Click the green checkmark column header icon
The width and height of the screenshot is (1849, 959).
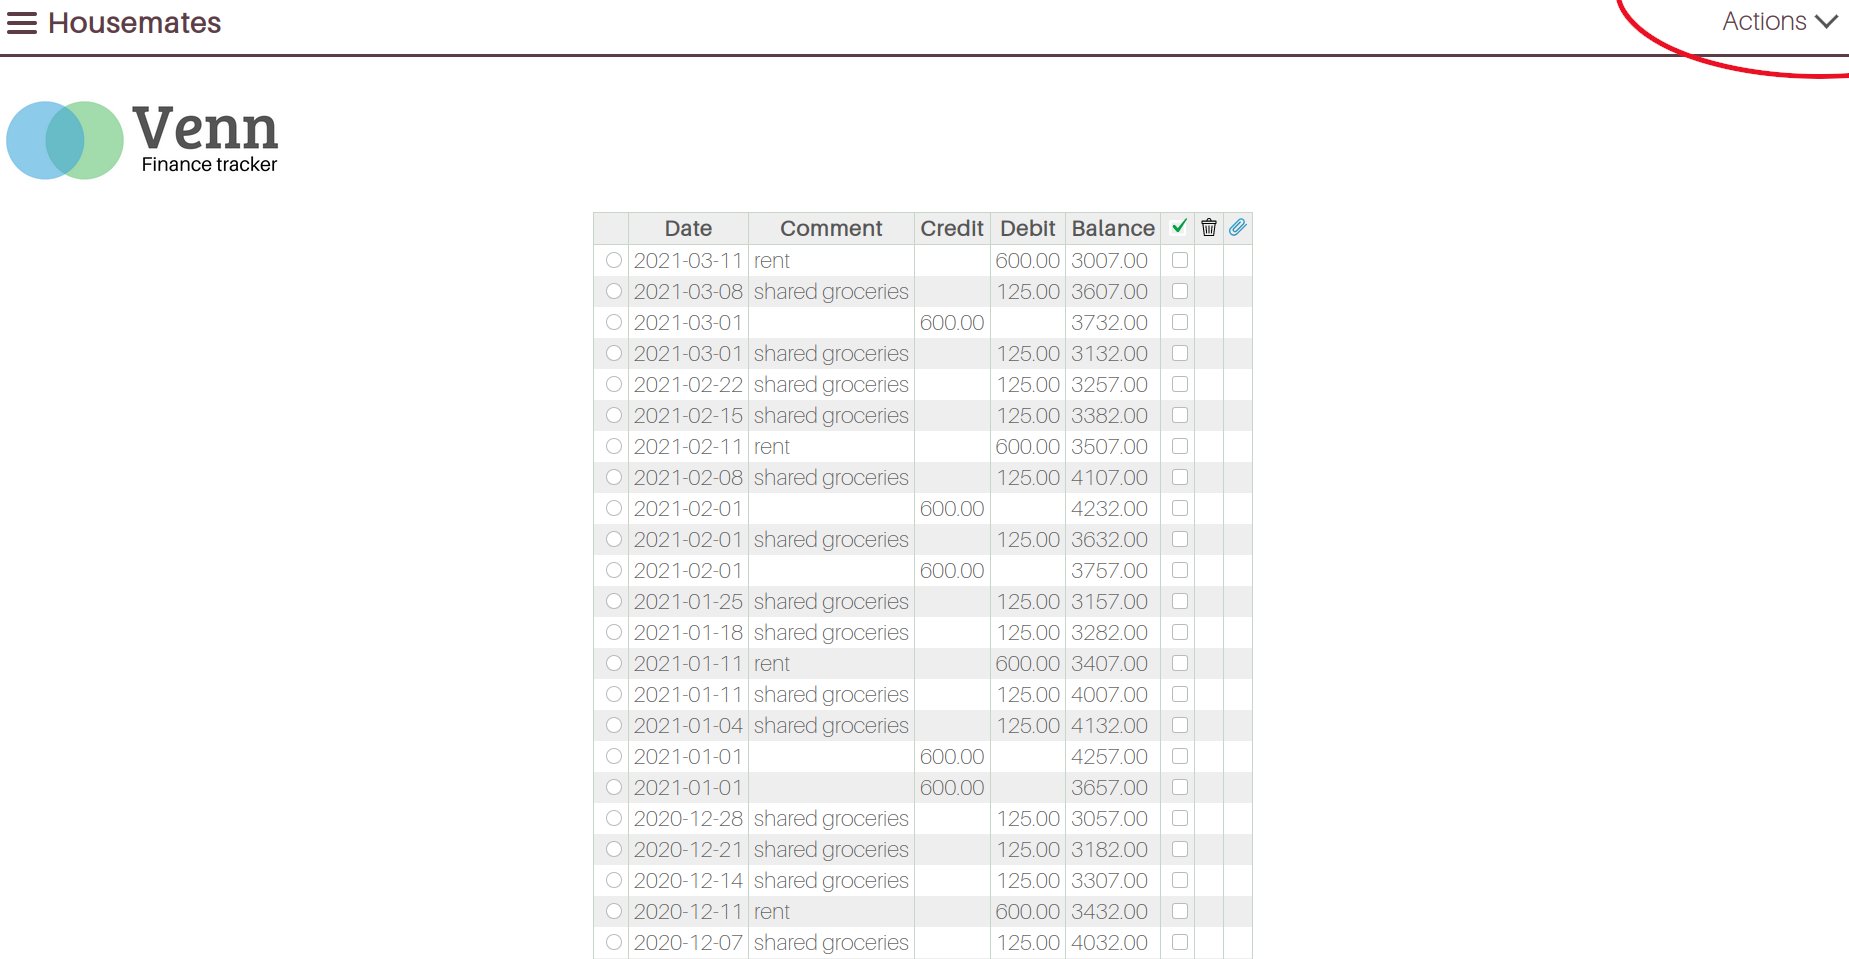pos(1179,227)
